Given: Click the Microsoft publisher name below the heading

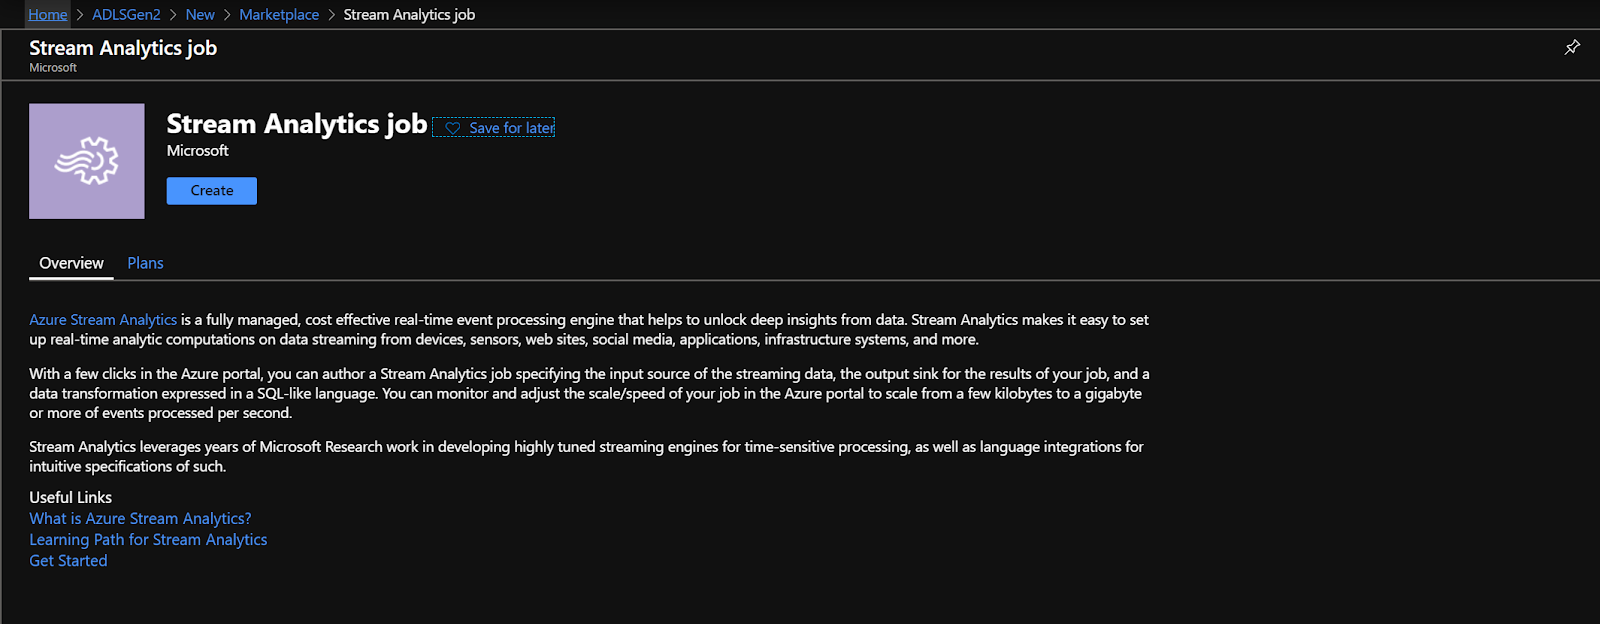Looking at the screenshot, I should point(198,151).
